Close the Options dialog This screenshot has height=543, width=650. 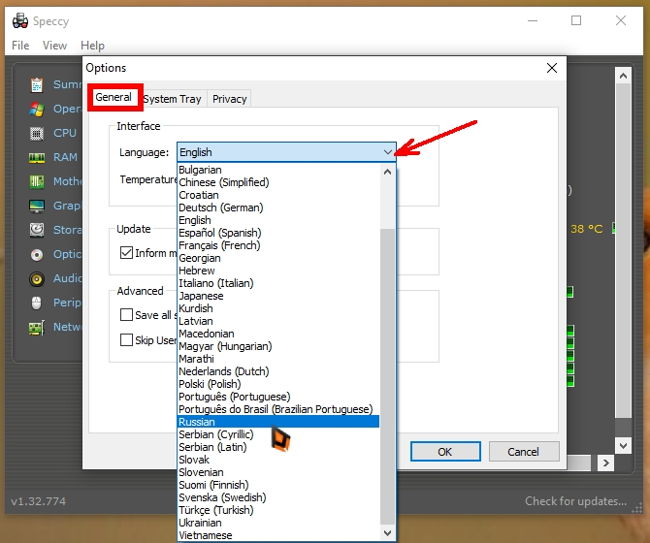[552, 68]
